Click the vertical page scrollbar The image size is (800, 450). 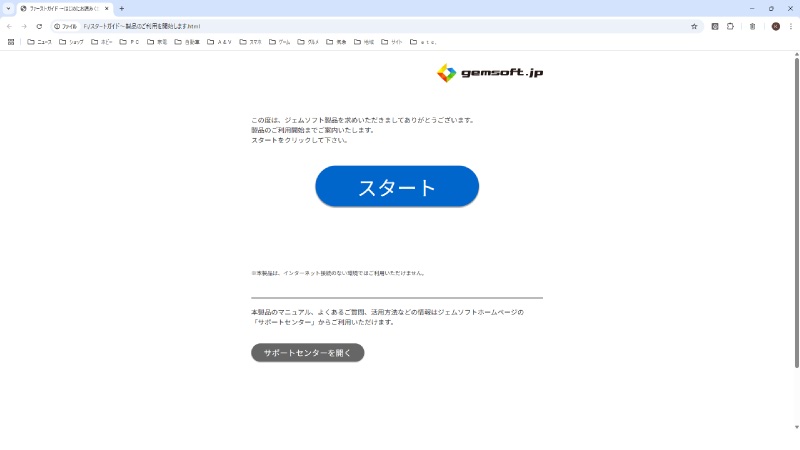[796, 200]
